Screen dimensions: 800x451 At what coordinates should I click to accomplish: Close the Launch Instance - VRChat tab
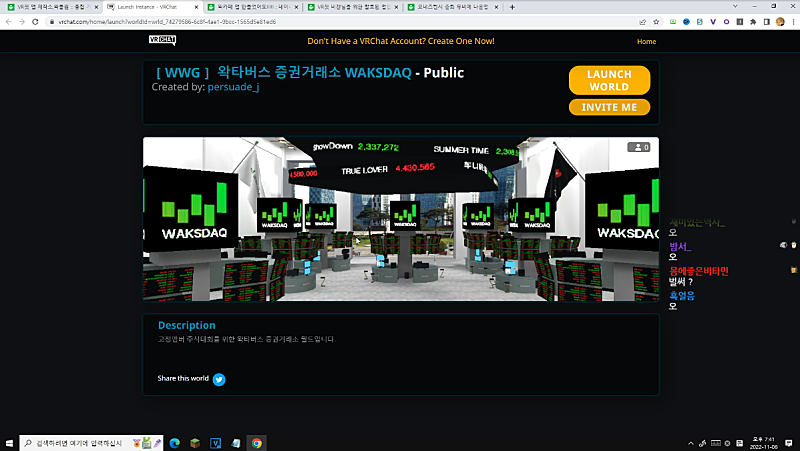[x=196, y=7]
